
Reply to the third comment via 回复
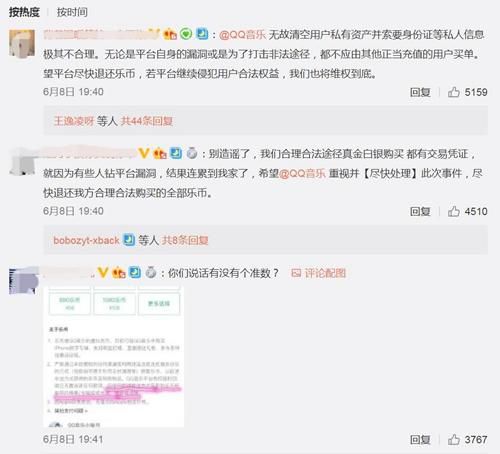(x=420, y=440)
